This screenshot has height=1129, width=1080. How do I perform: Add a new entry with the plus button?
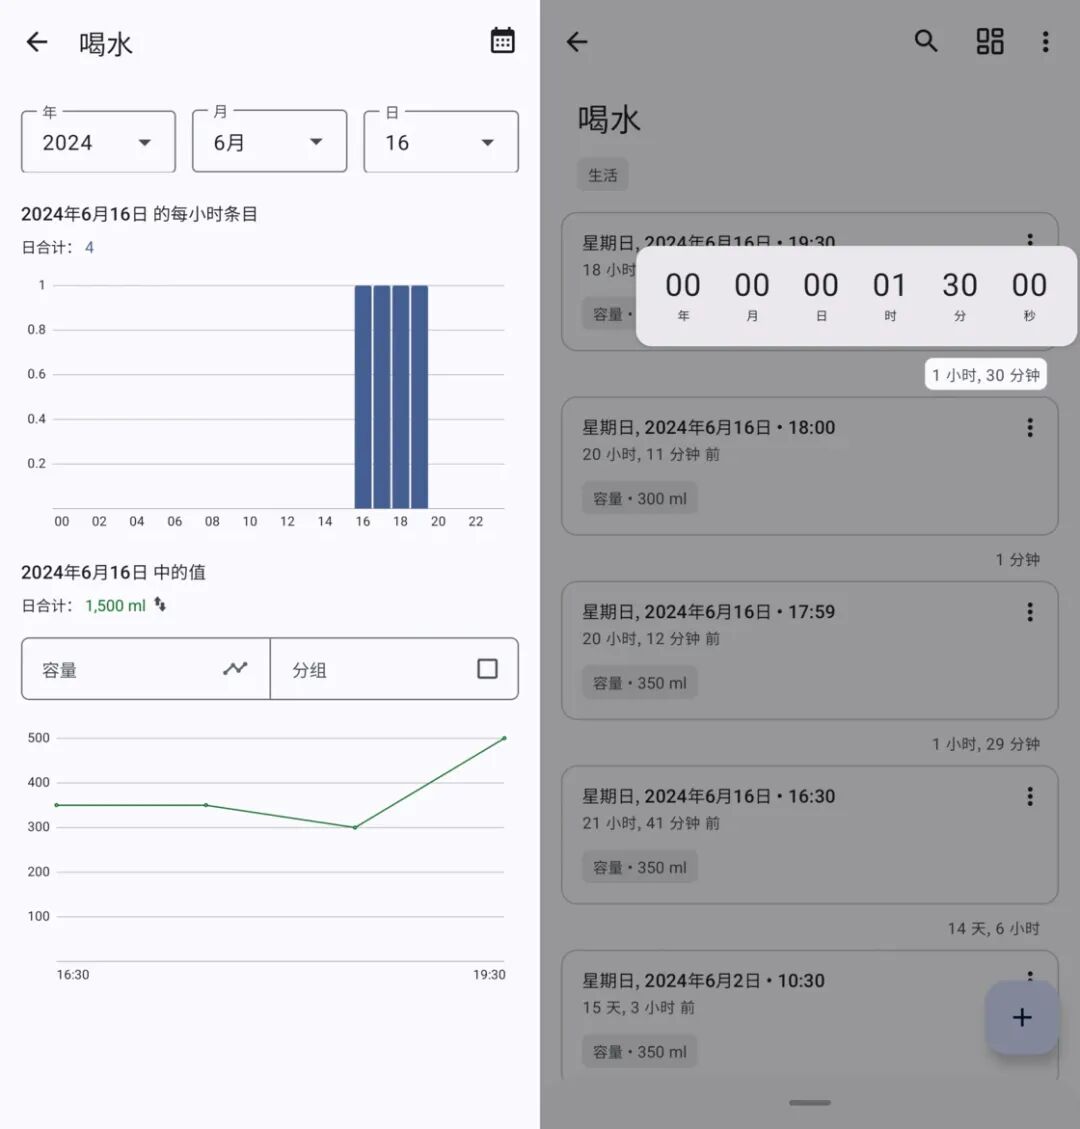point(1022,1017)
